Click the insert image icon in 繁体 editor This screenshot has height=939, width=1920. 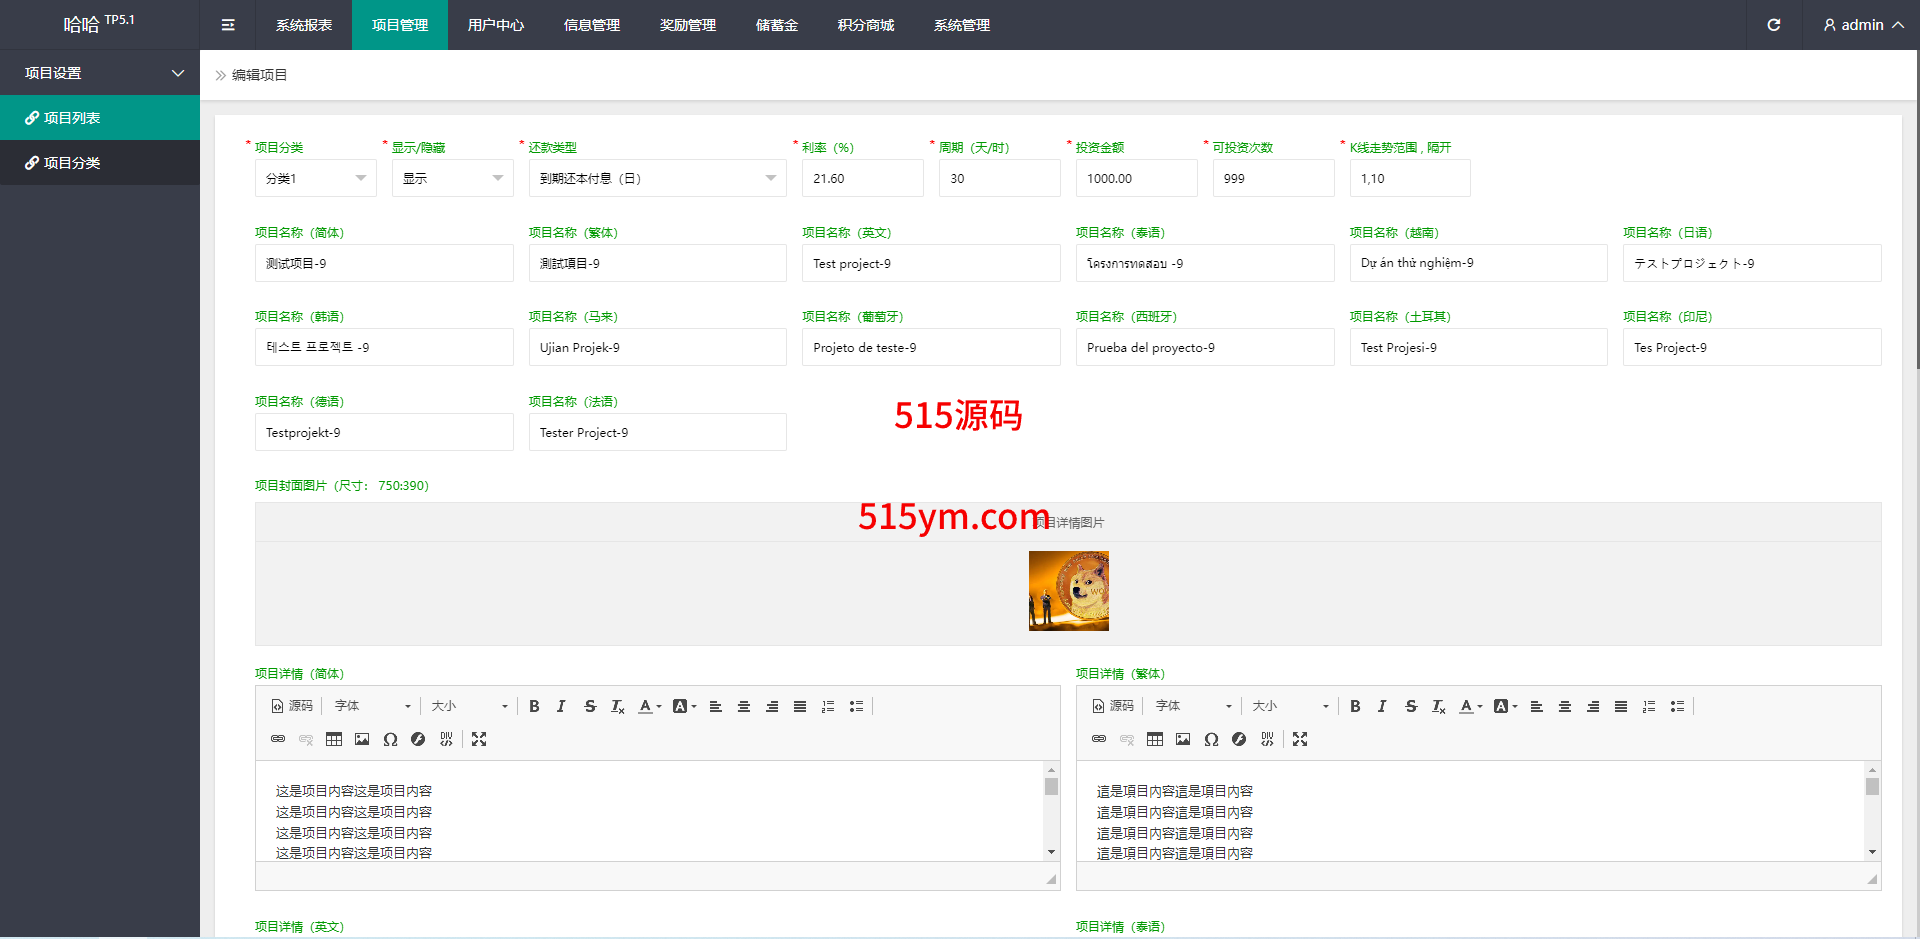pos(1183,739)
